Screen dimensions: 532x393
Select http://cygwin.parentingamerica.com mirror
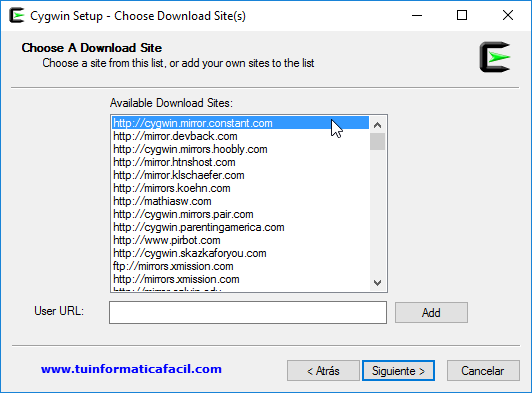(240, 227)
